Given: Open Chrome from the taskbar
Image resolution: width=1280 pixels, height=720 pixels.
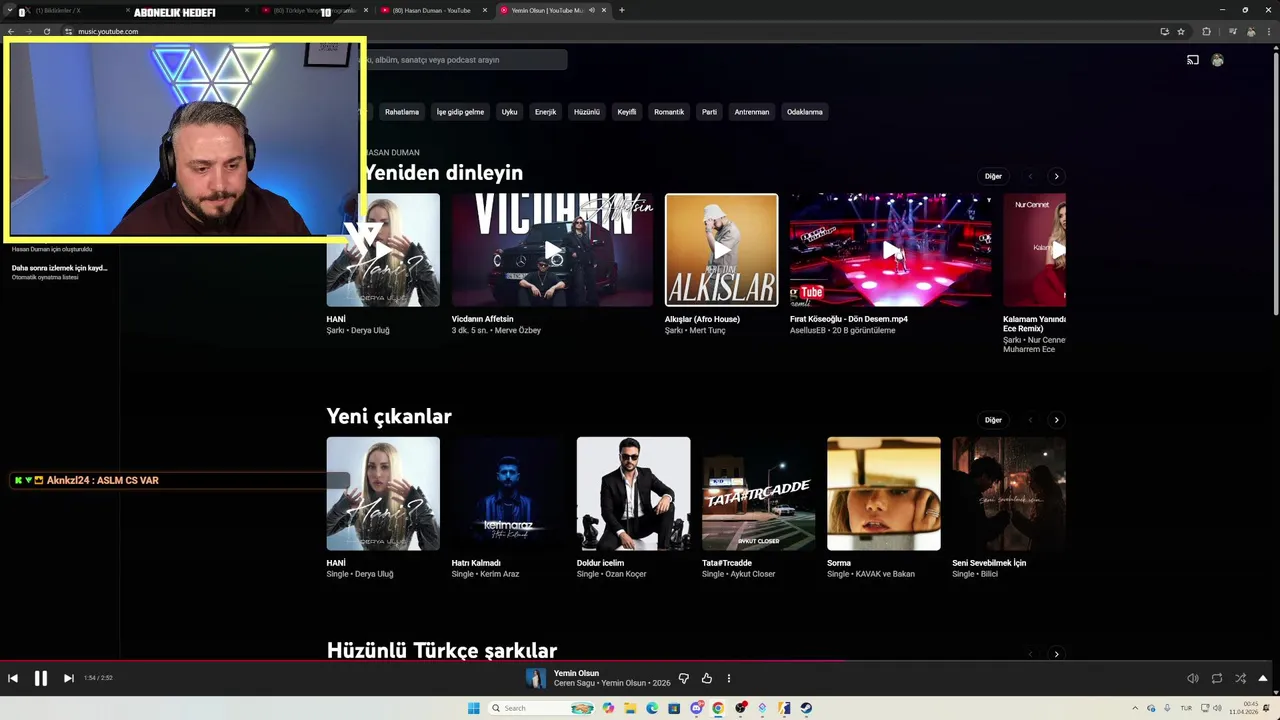Looking at the screenshot, I should (x=718, y=708).
